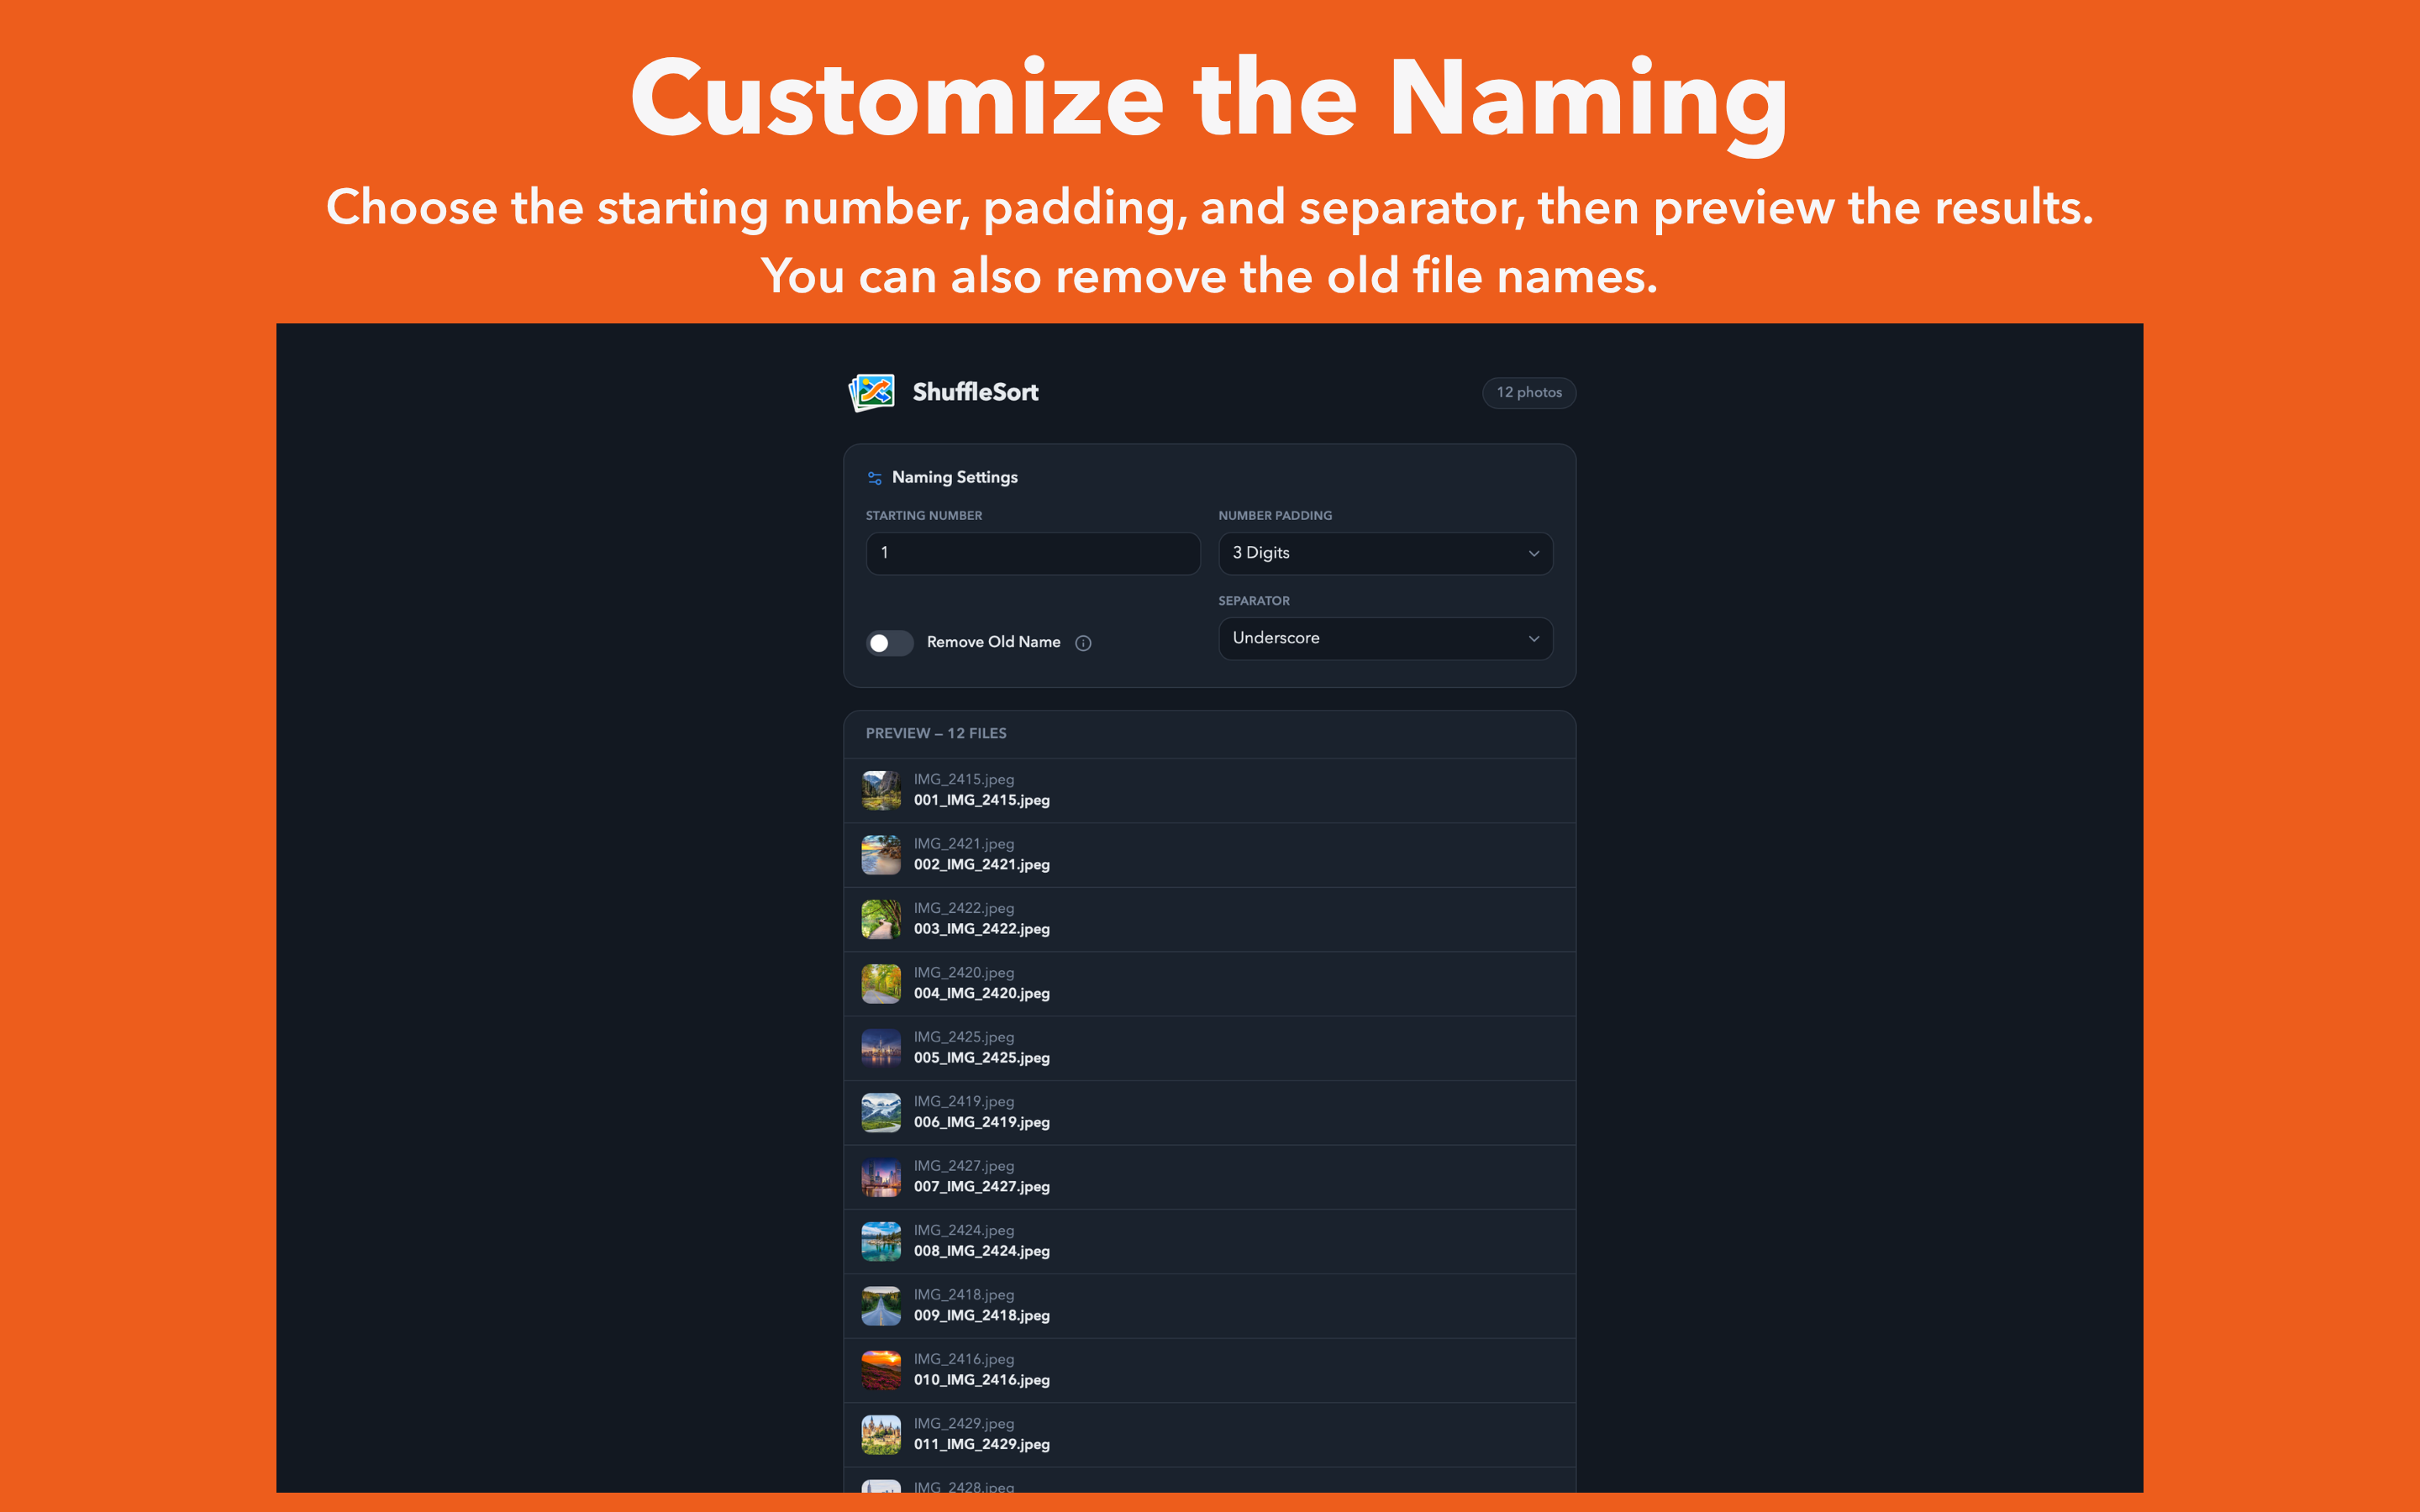Viewport: 2420px width, 1512px height.
Task: Click the ShuffleSort title text
Action: click(x=975, y=392)
